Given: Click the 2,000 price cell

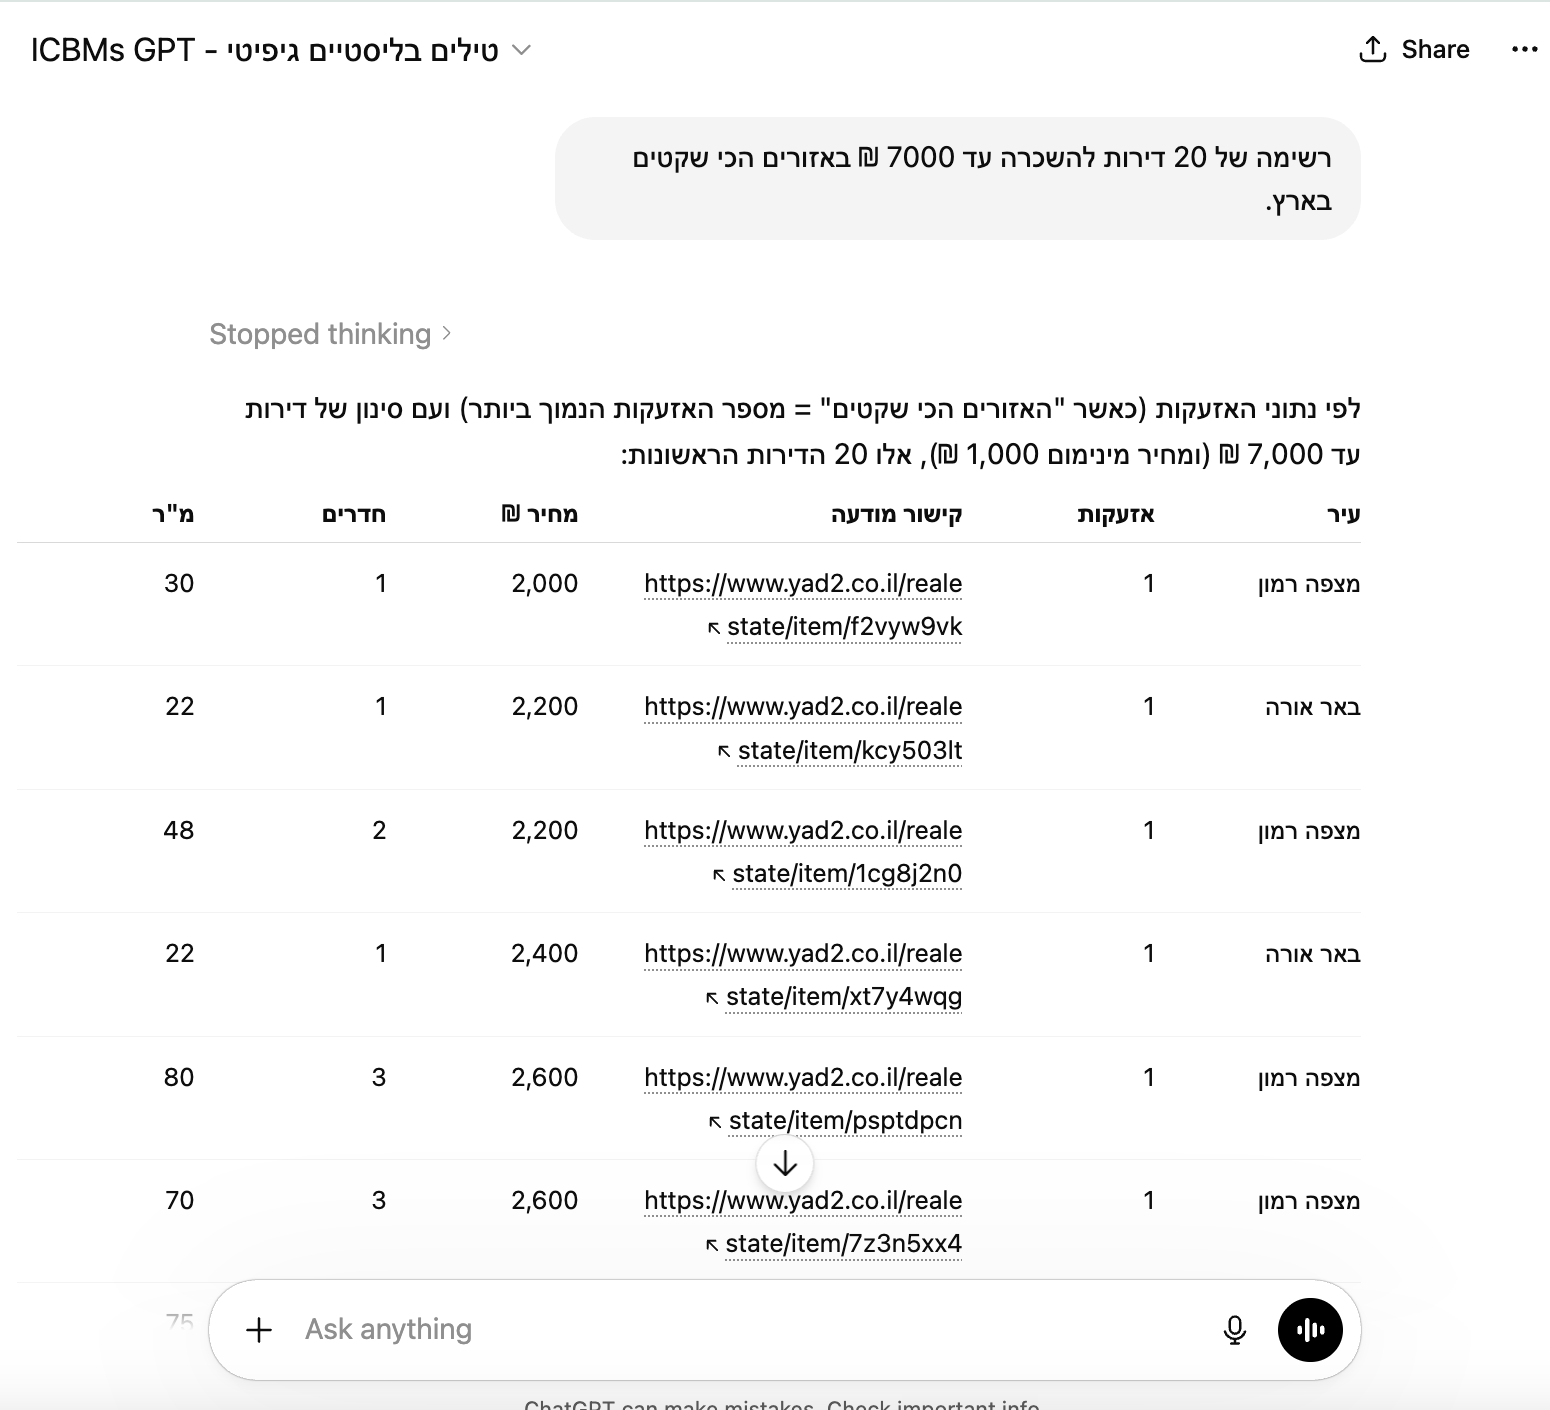Looking at the screenshot, I should click(545, 584).
